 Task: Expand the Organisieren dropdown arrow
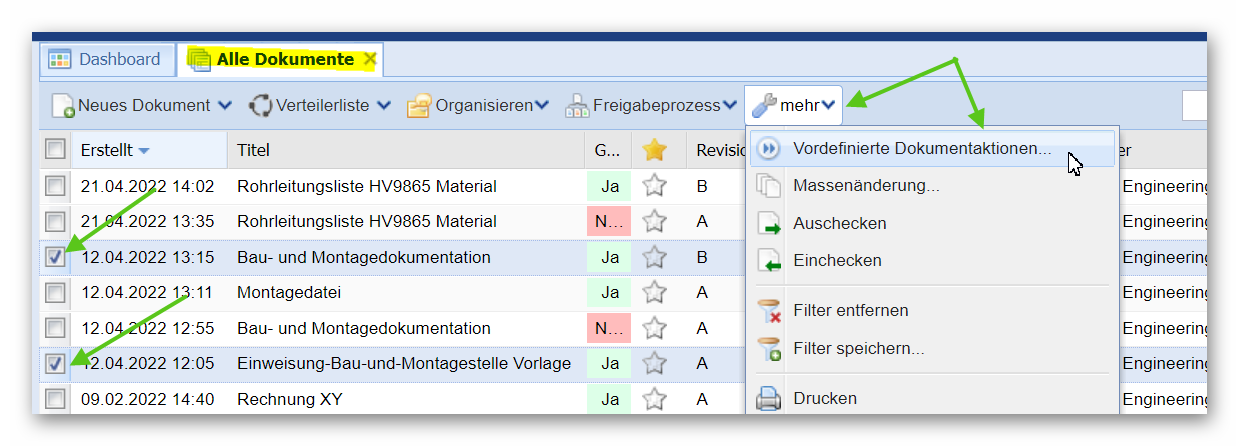point(541,105)
